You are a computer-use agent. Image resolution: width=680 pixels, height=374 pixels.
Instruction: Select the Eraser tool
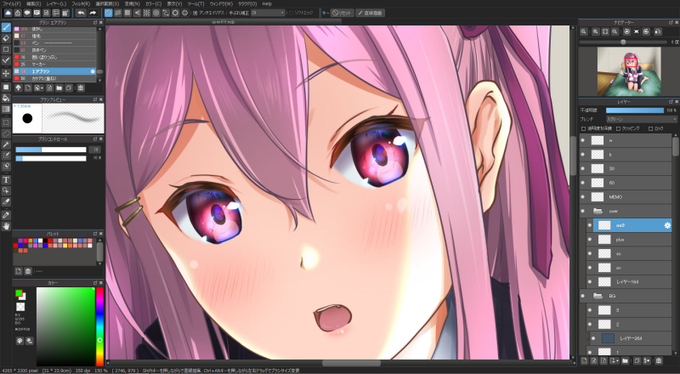tap(6, 38)
